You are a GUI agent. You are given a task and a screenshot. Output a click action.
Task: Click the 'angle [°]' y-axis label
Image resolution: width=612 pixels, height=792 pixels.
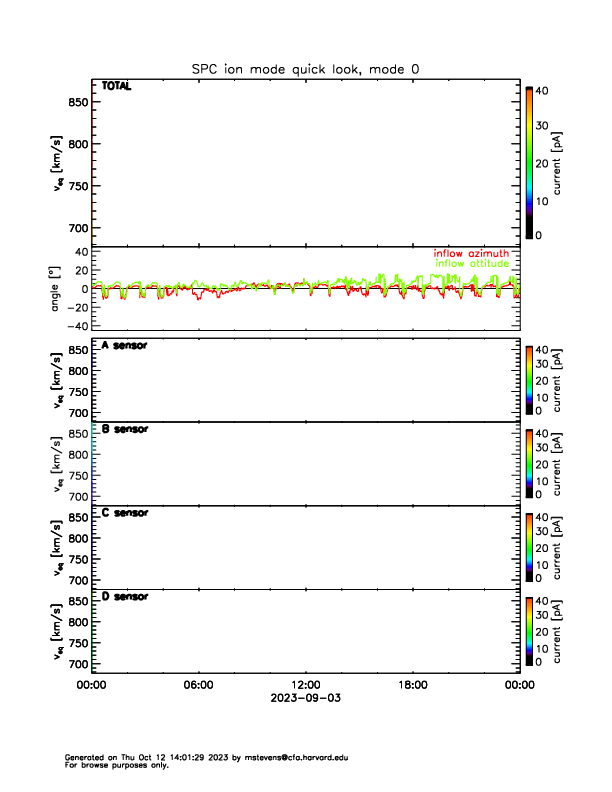pyautogui.click(x=59, y=289)
